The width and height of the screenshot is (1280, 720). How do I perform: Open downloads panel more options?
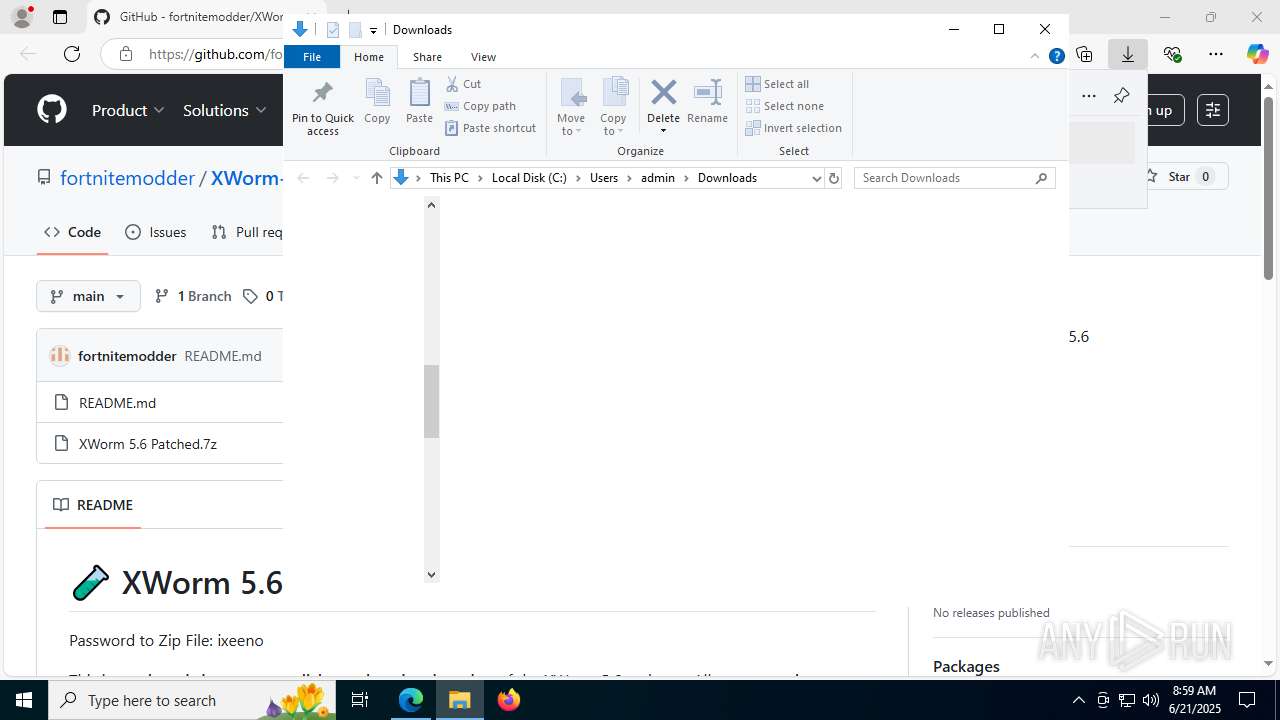(x=1089, y=96)
